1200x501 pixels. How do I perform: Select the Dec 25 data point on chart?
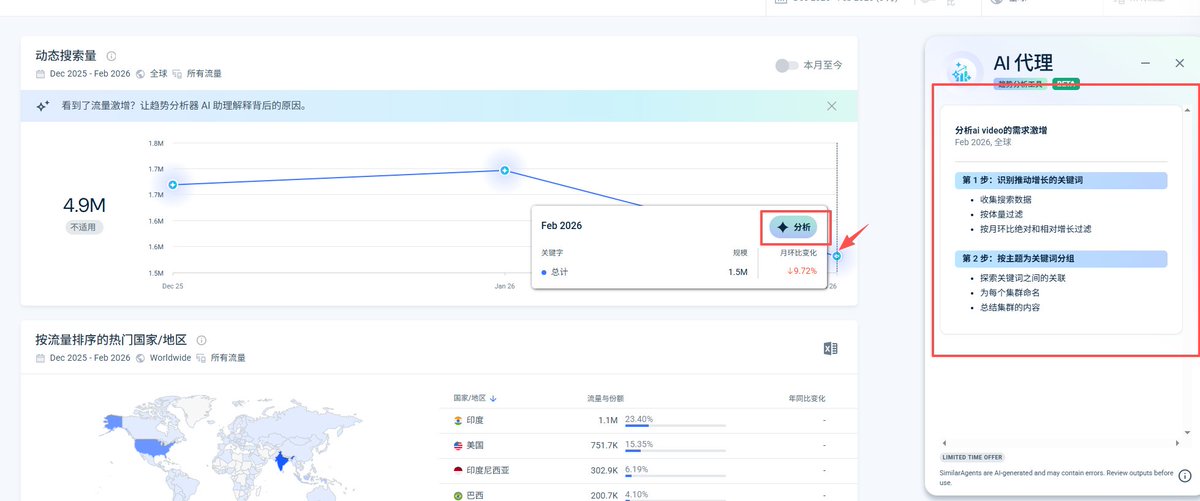173,185
